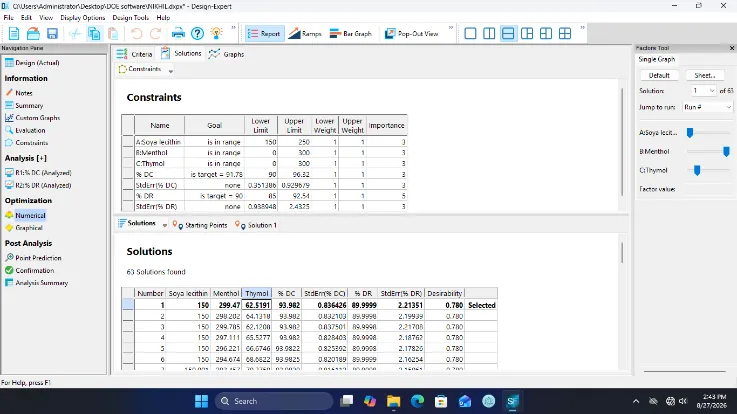Open Analysis Summary

point(37,282)
